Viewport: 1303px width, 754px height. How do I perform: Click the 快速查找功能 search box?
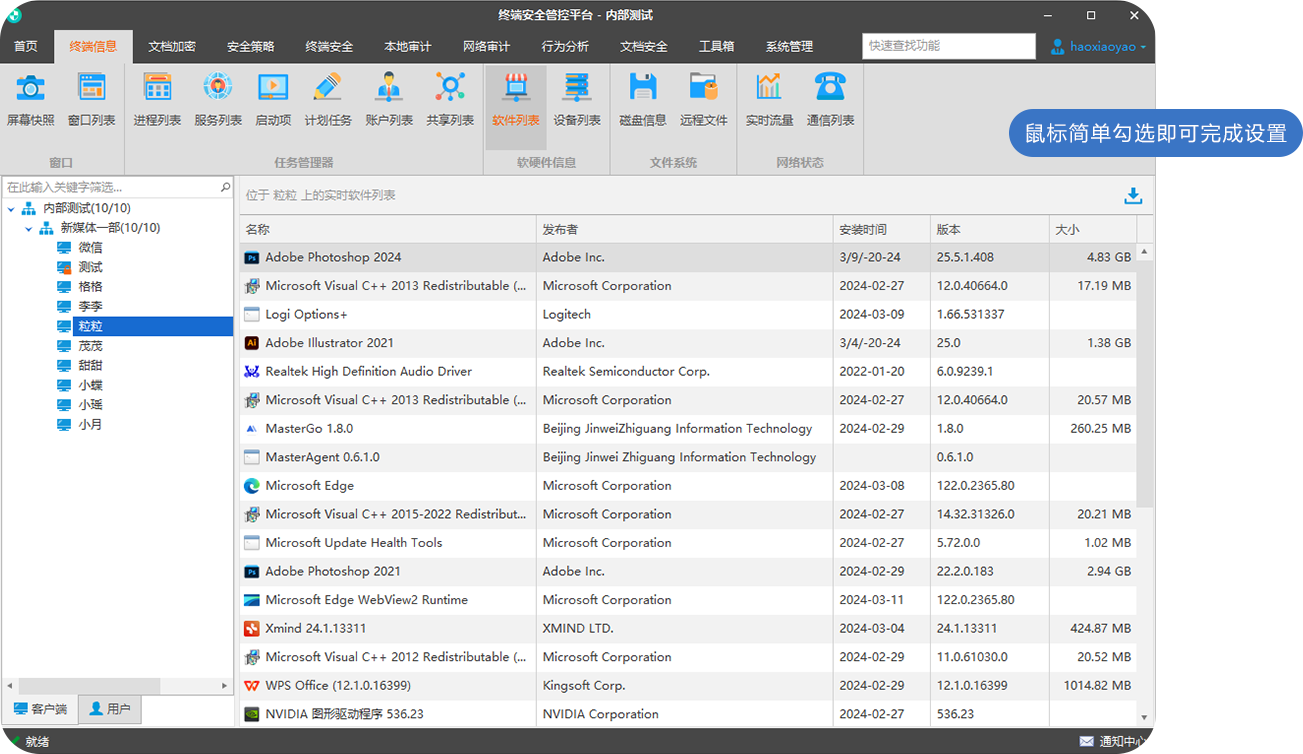click(x=949, y=46)
